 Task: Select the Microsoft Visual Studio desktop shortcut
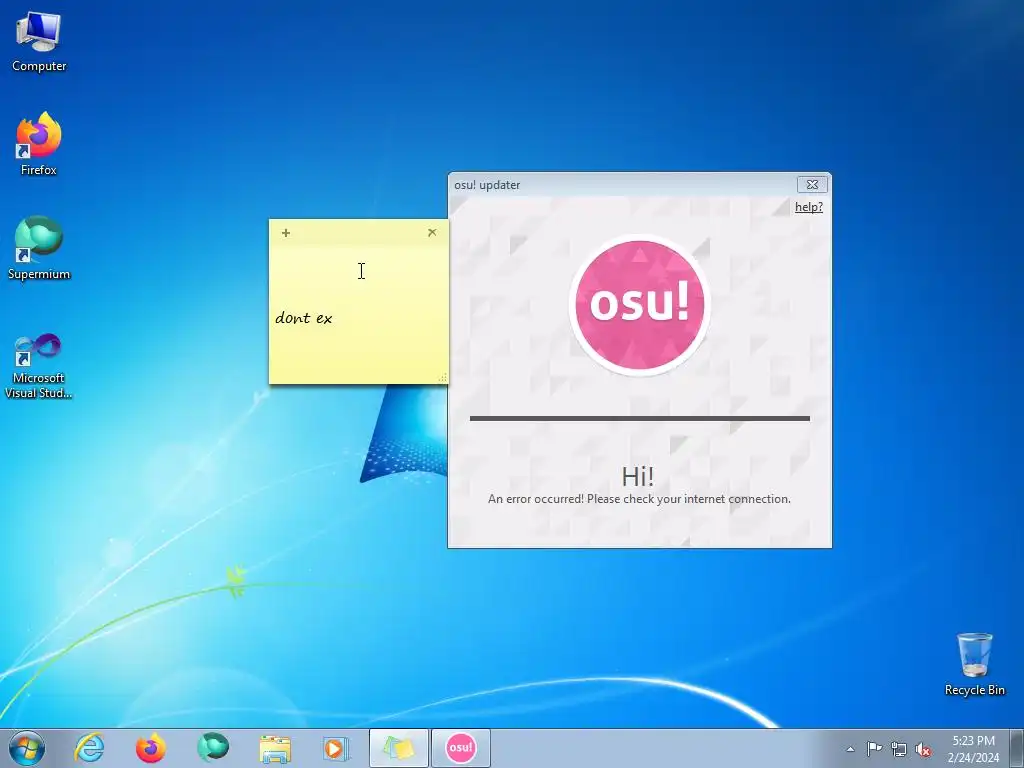(39, 366)
